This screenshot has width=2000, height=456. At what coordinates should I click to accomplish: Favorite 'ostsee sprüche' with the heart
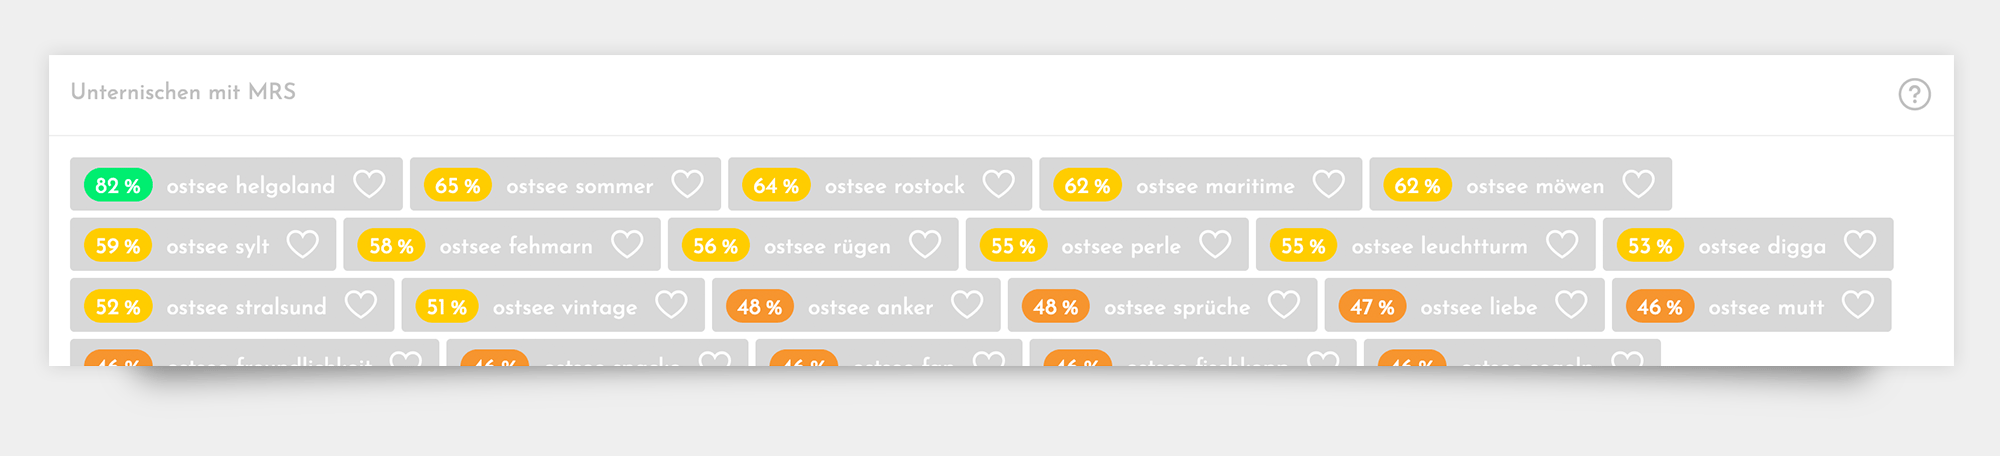point(1284,305)
